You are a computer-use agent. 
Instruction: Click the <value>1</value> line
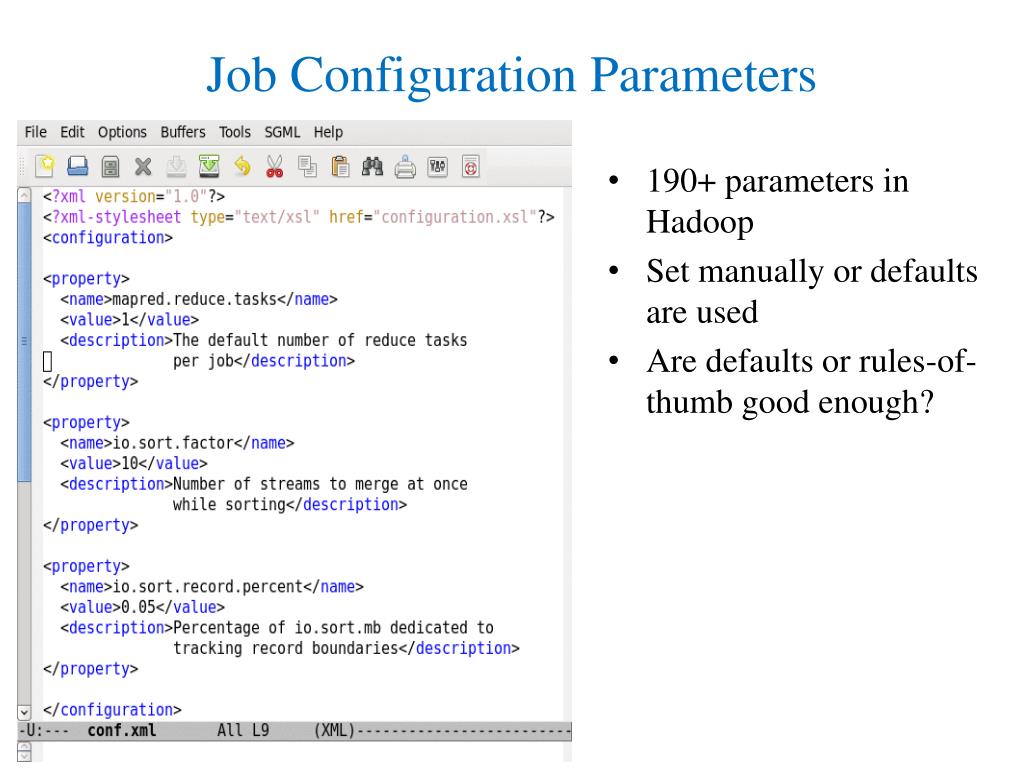(129, 319)
